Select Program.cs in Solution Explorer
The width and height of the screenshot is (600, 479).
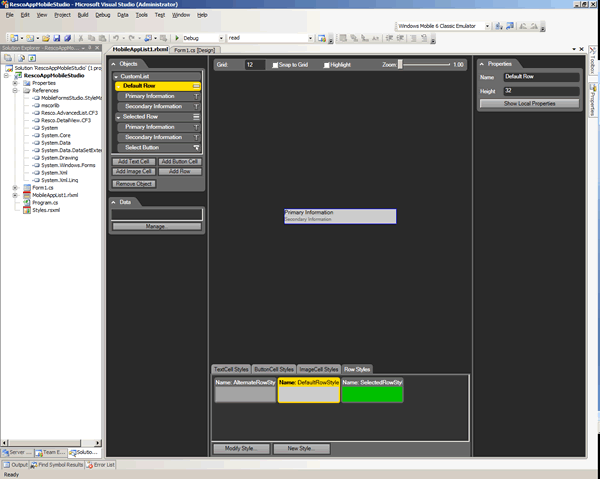click(x=45, y=202)
